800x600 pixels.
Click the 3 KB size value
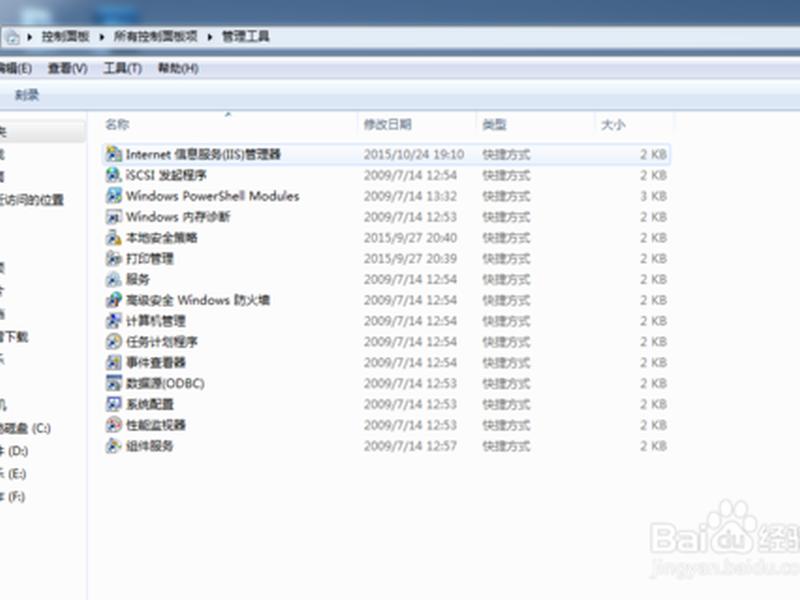coord(654,196)
